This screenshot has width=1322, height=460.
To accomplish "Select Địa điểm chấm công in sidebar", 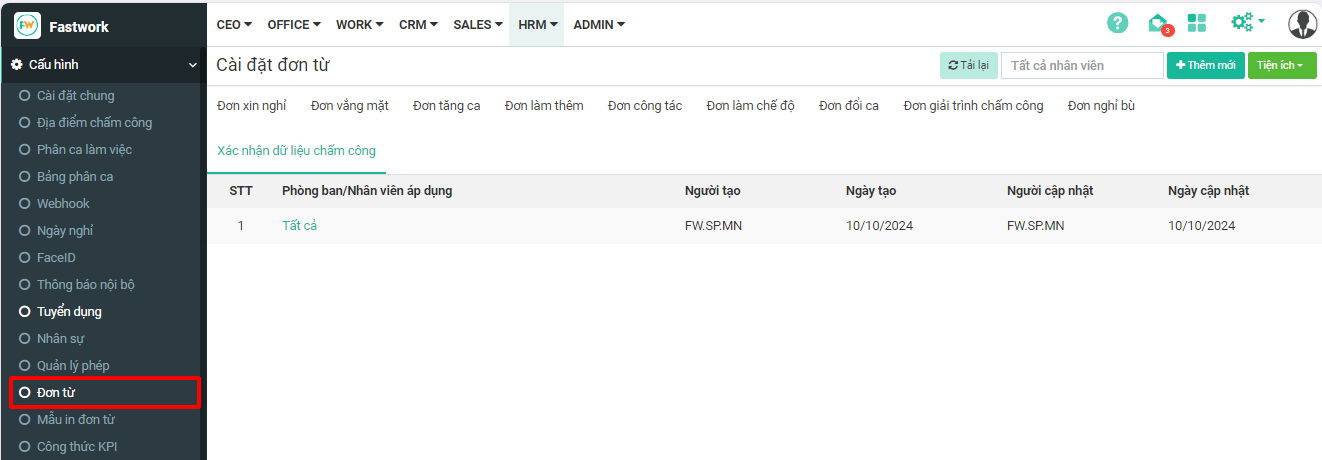I will tap(94, 123).
